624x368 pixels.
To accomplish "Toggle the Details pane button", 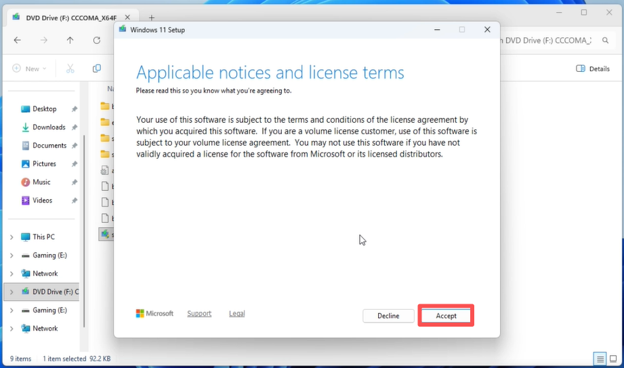I will 593,68.
